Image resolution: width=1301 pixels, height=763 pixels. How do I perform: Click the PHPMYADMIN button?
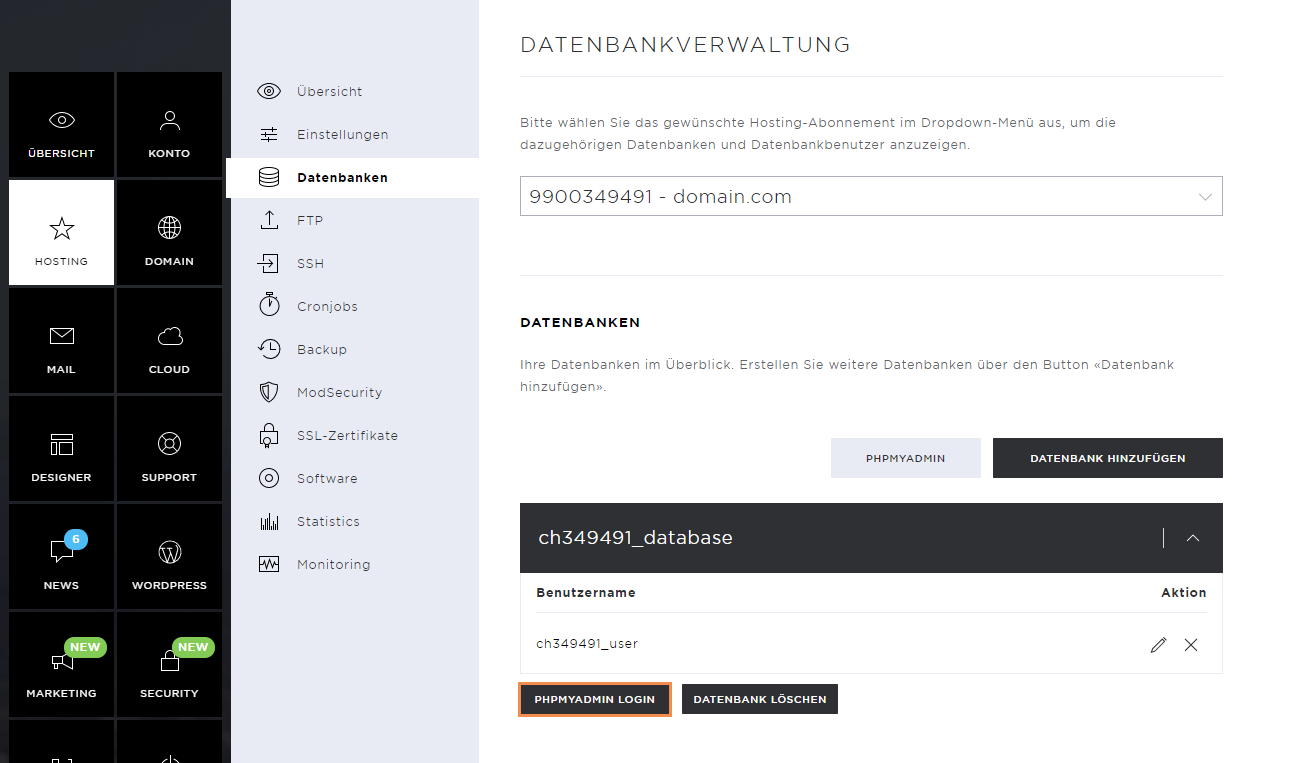(906, 458)
